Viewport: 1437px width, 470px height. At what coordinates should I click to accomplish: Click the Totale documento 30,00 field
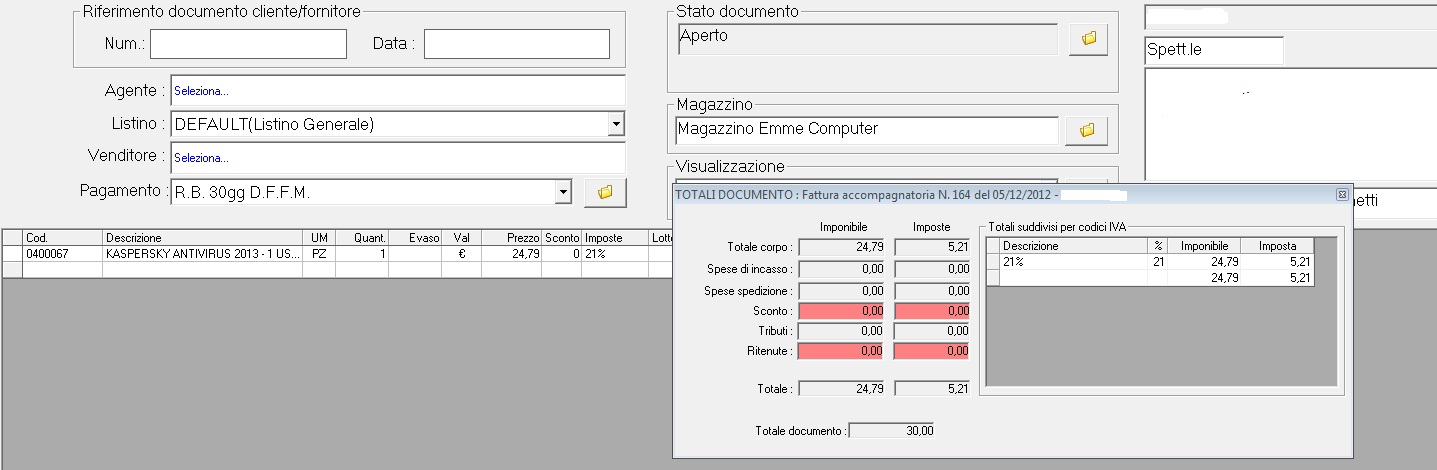point(891,430)
